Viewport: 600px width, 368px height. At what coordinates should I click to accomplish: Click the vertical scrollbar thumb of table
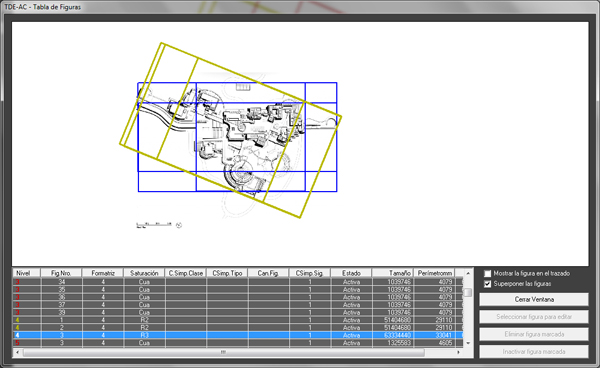(x=468, y=293)
